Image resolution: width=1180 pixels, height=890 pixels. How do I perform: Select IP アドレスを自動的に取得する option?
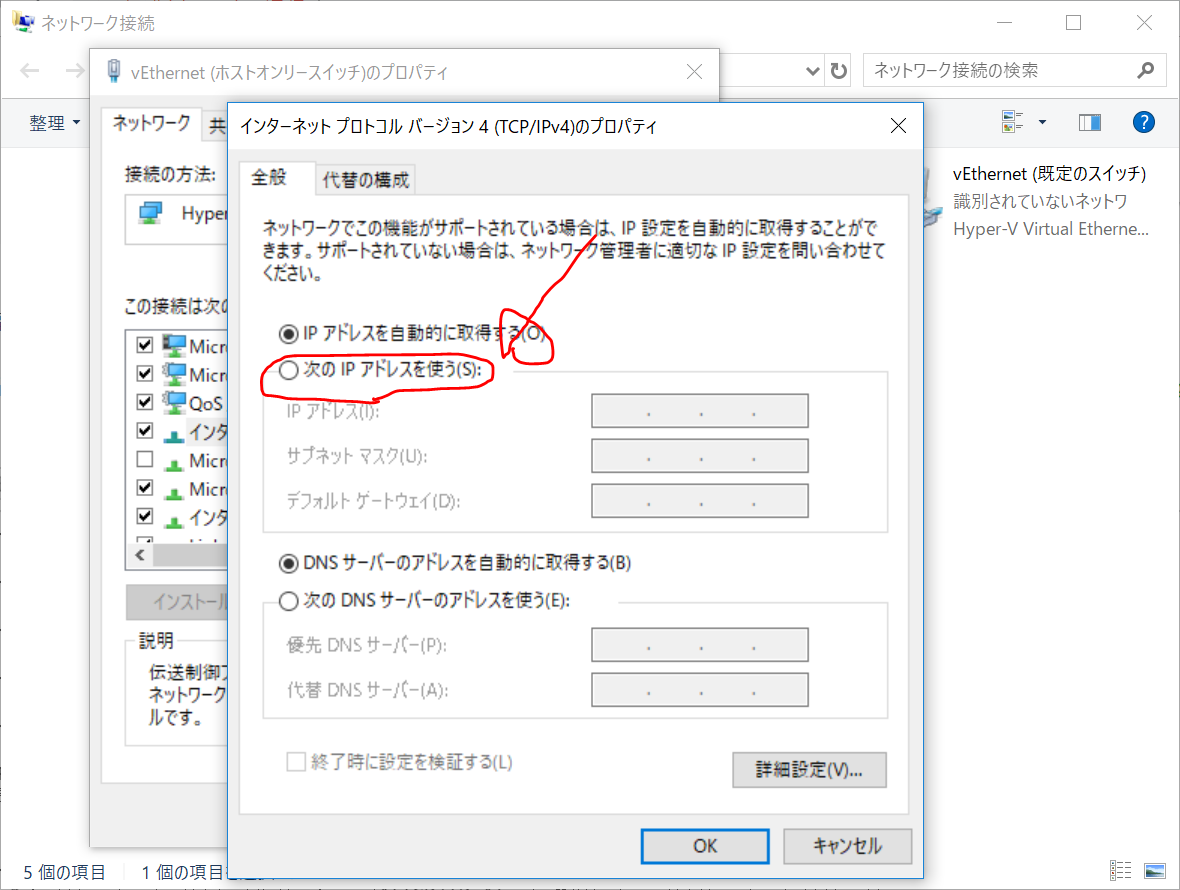click(289, 332)
